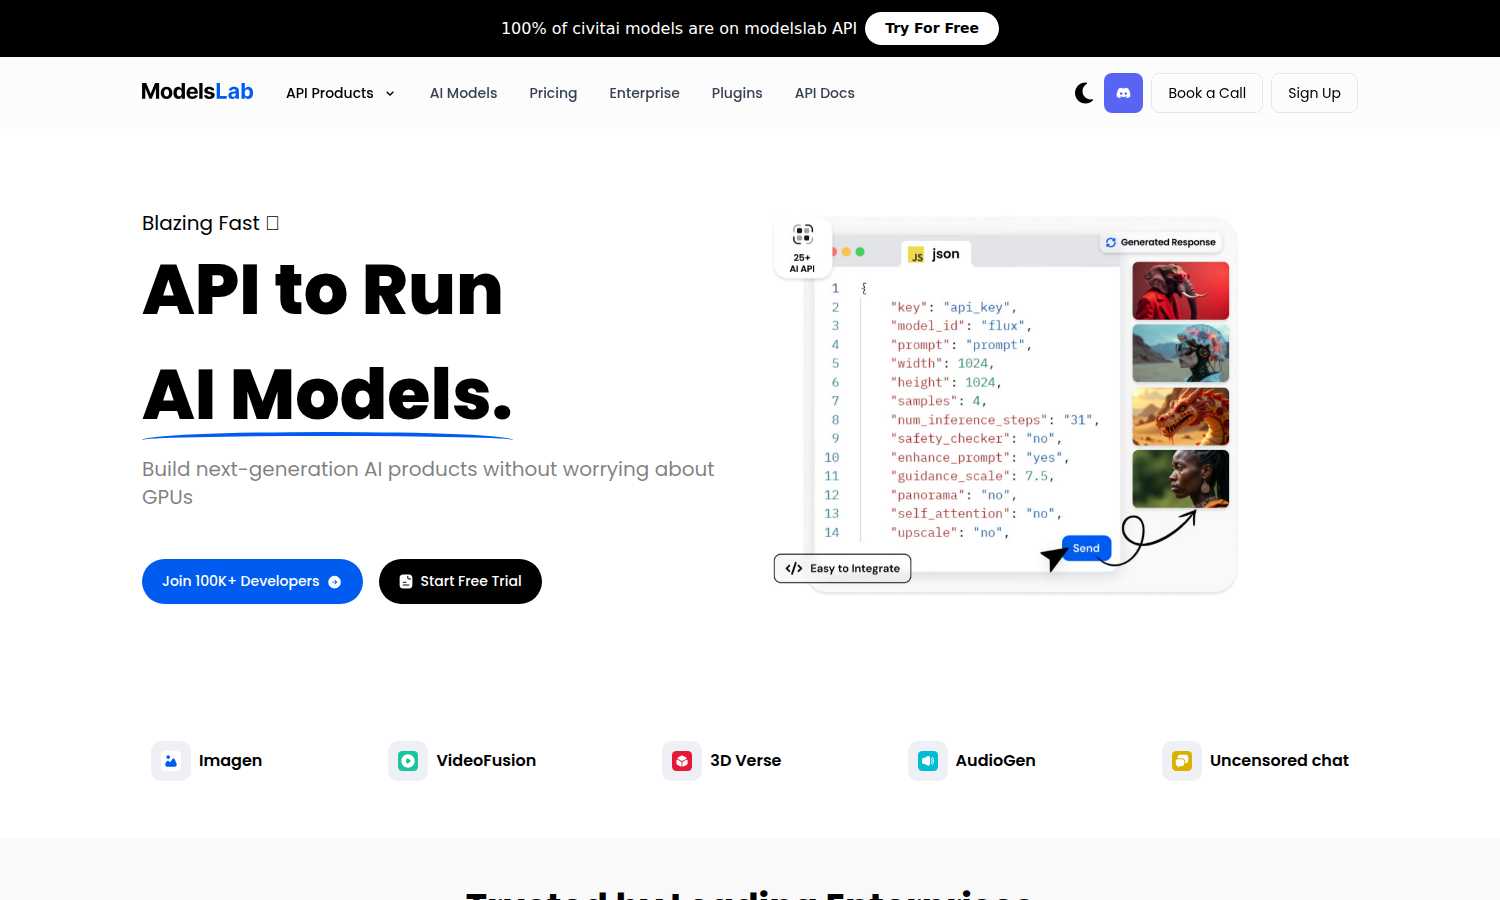Open the 3D Verse text label
The image size is (1500, 900).
click(x=745, y=761)
